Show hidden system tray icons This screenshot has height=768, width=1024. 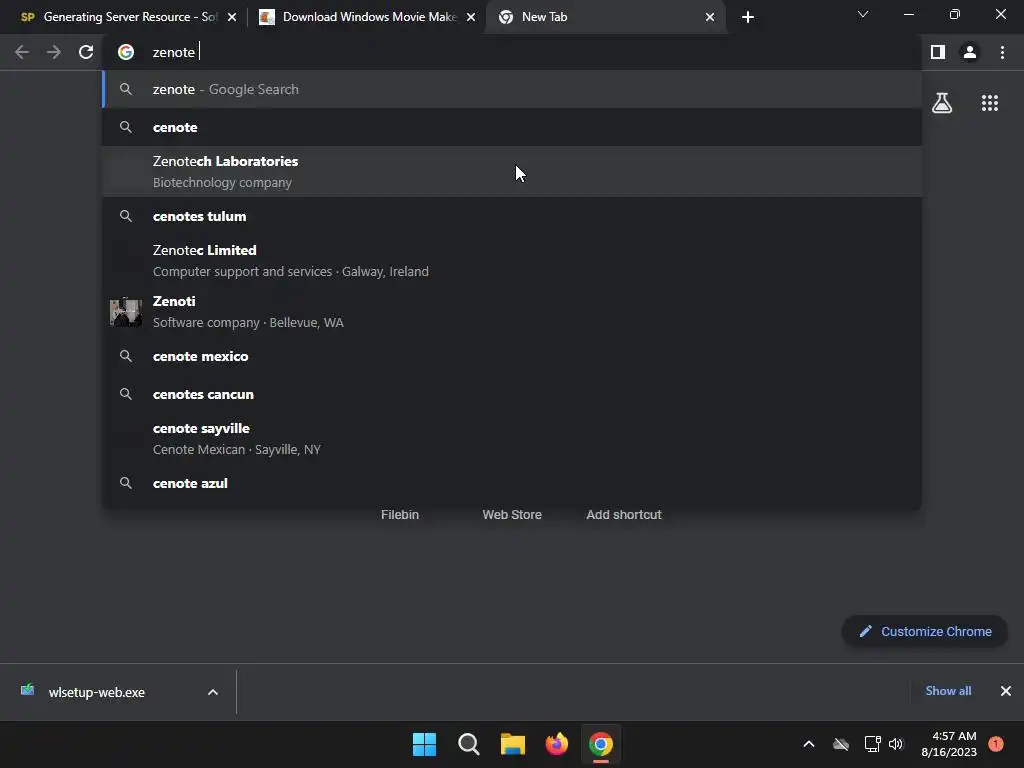click(808, 744)
